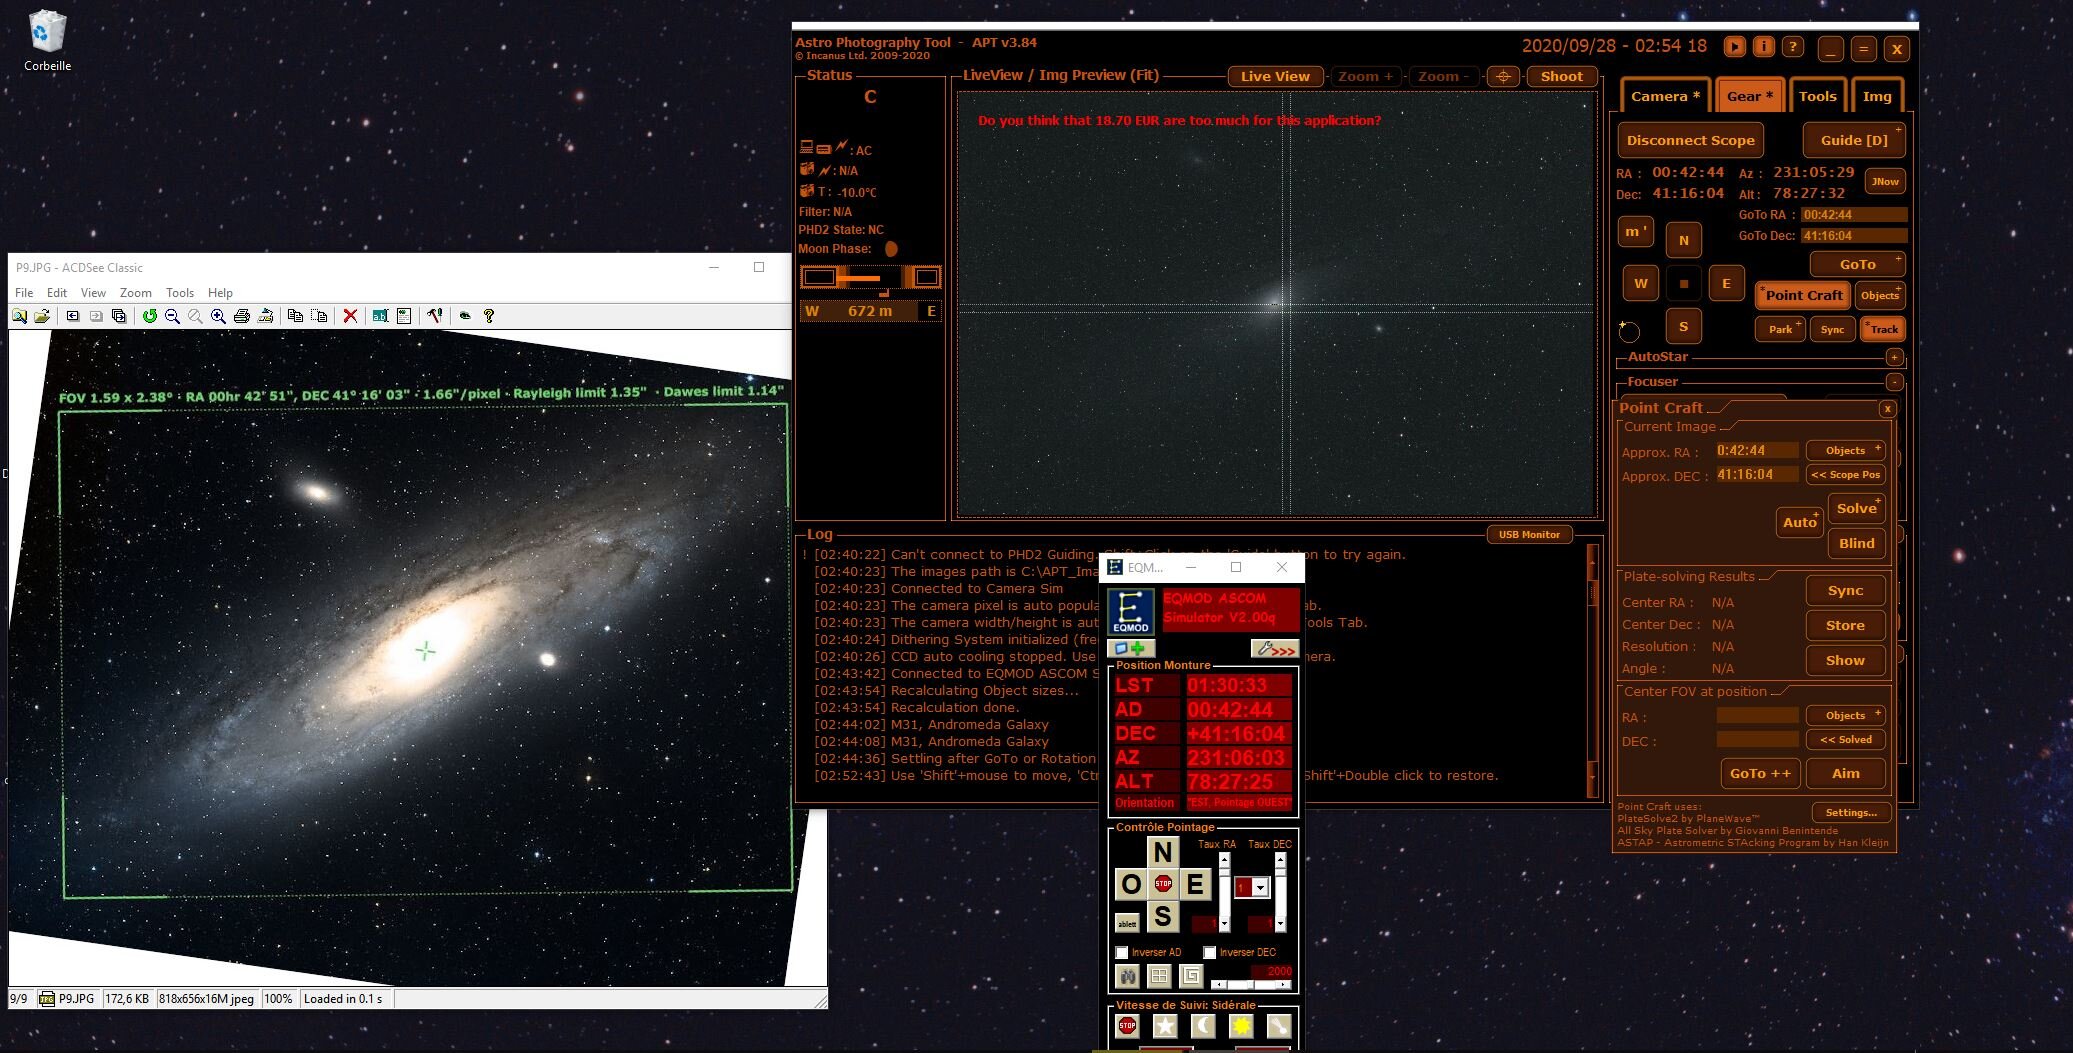Switch to the Camera tab in APT
2073x1053 pixels.
[1665, 96]
